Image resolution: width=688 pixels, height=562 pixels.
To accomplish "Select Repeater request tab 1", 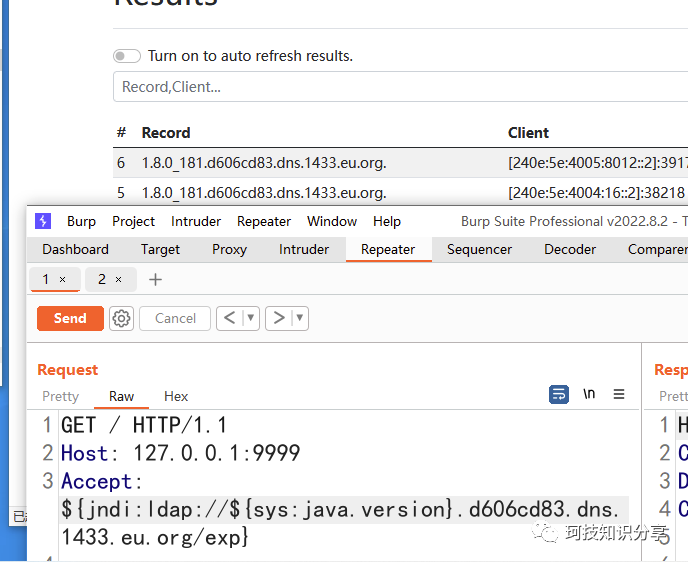I will (46, 279).
